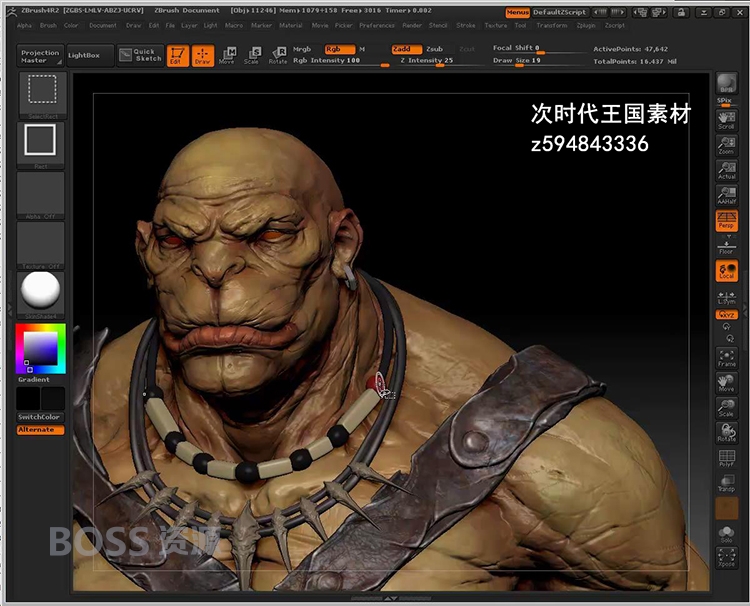750x606 pixels.
Task: Open the Alpha Off picker
Action: click(x=41, y=196)
